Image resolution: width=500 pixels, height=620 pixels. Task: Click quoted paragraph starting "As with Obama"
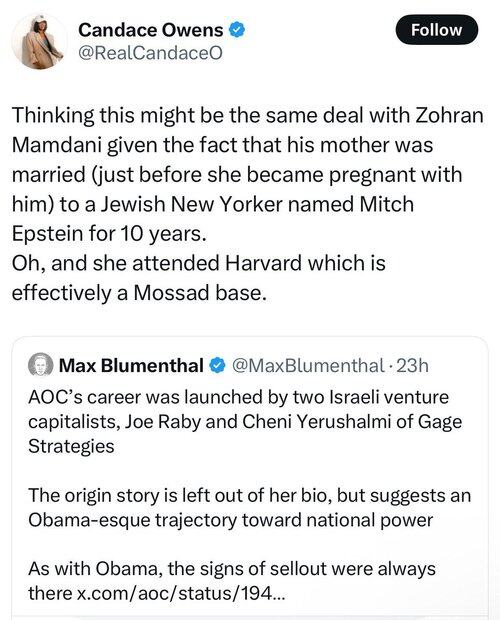[232, 581]
